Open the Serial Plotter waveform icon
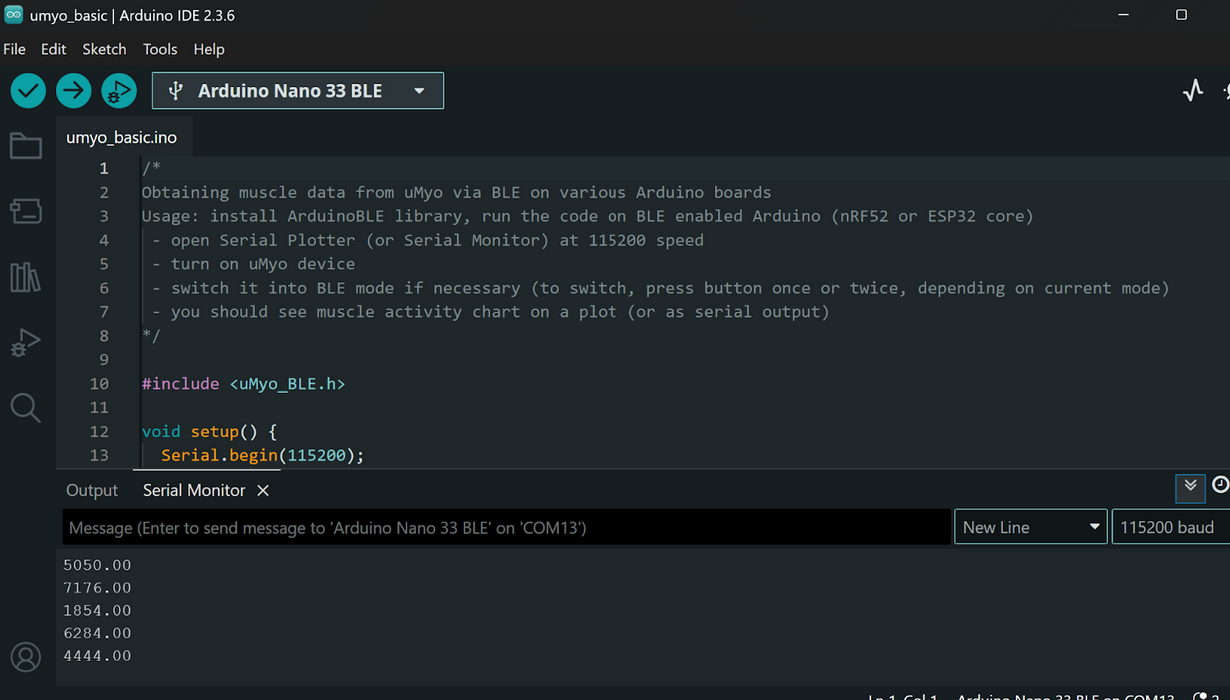Viewport: 1230px width, 700px height. [1193, 91]
